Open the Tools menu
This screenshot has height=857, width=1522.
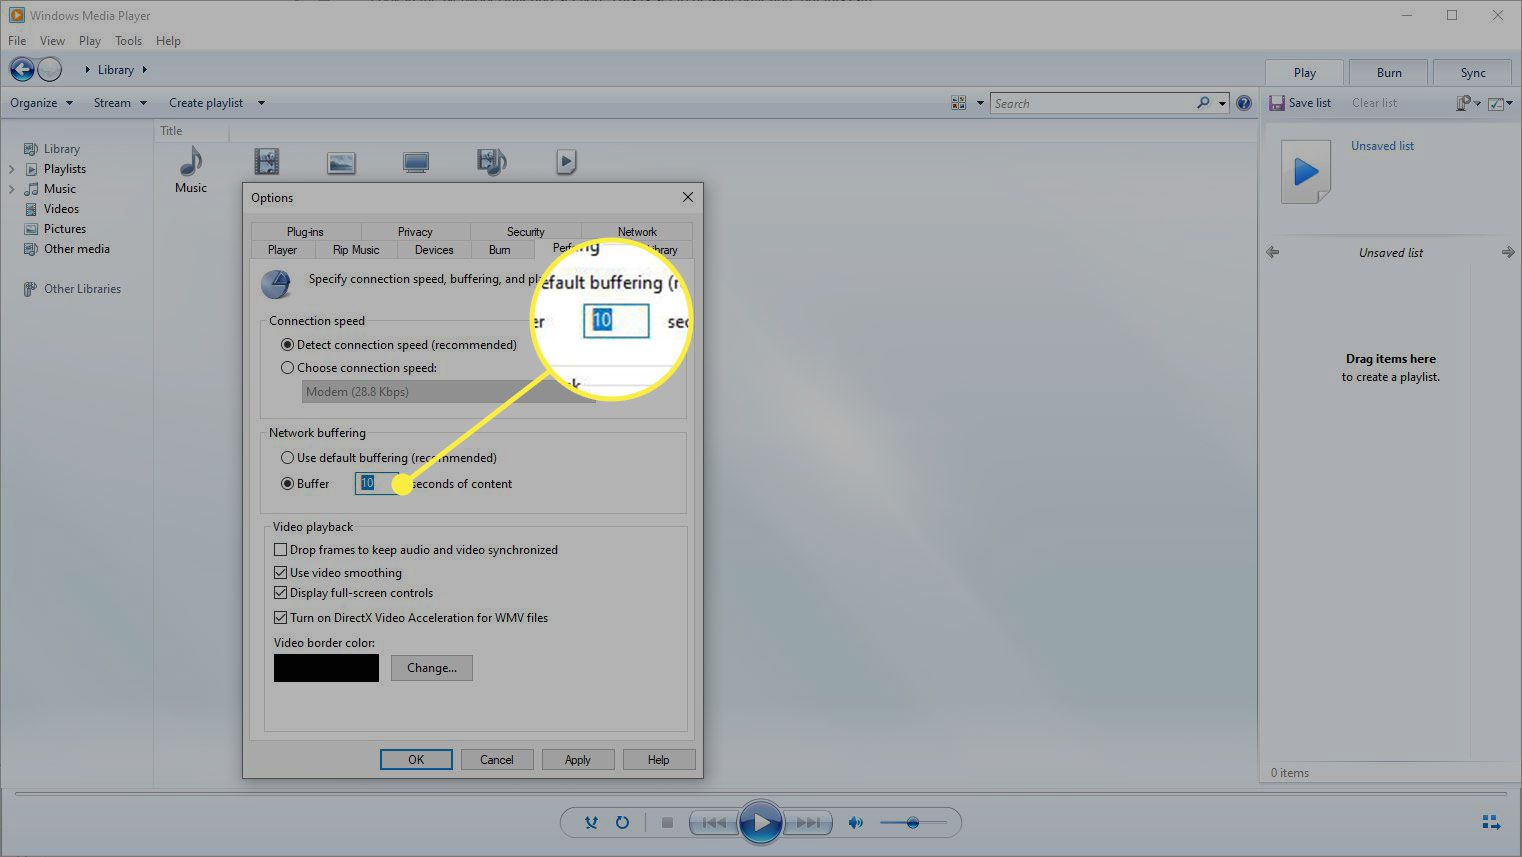[x=128, y=41]
